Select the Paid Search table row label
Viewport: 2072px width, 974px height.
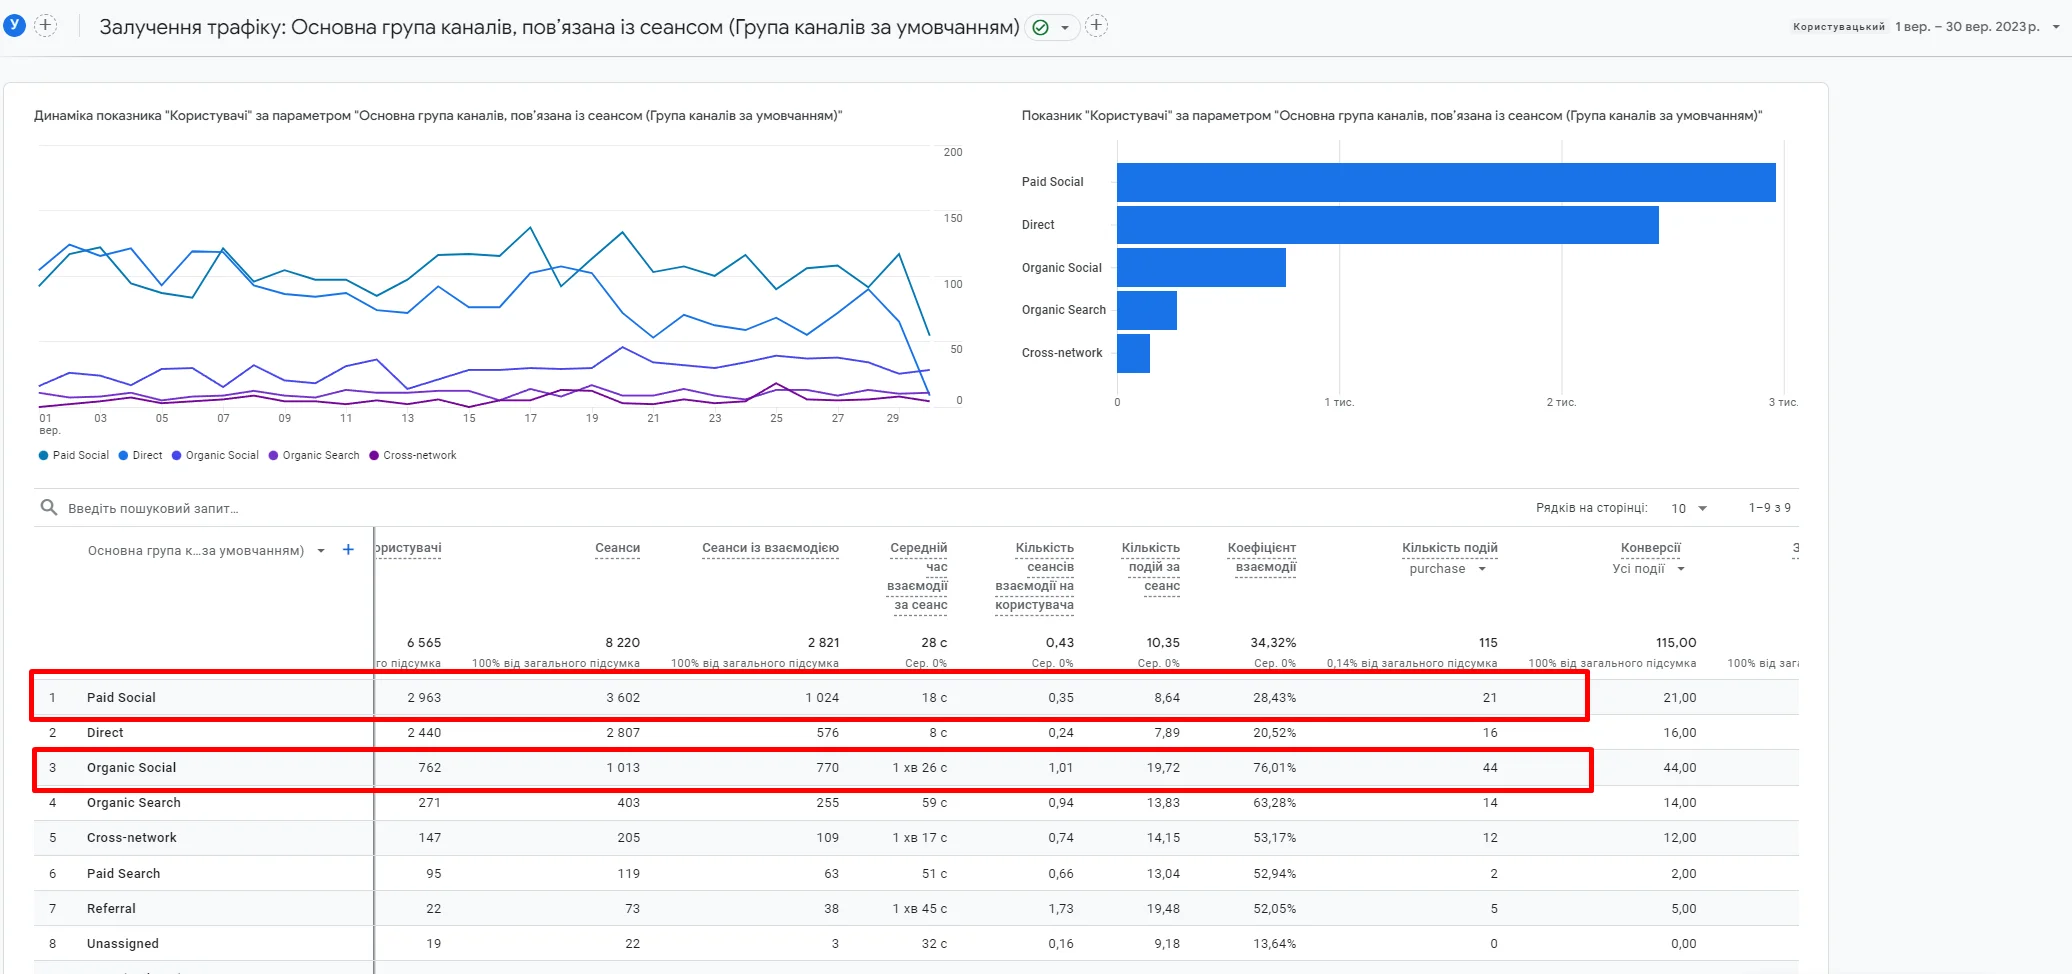(x=123, y=874)
